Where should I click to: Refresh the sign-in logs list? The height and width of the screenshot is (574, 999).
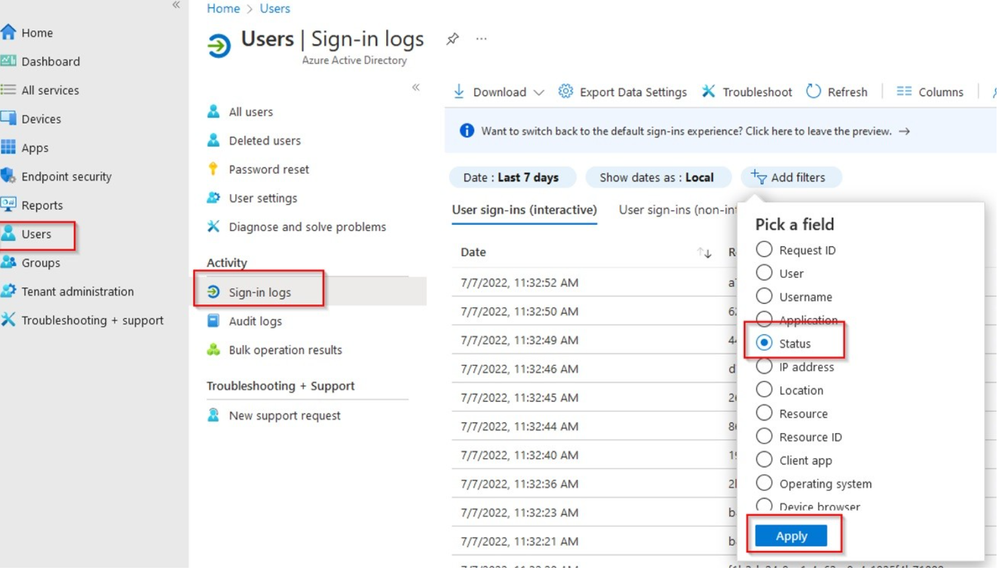tap(837, 92)
